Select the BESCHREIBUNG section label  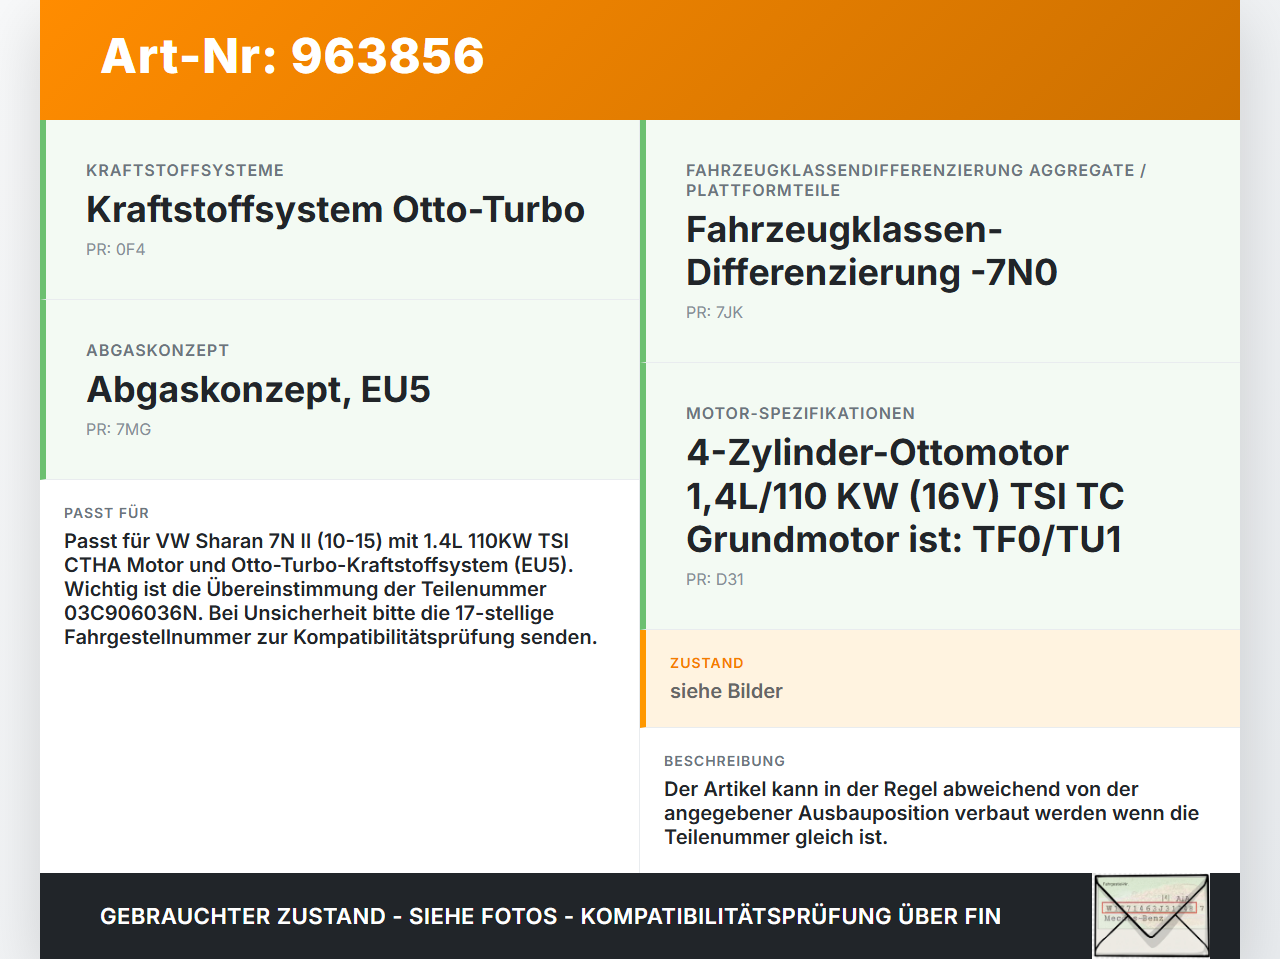[x=724, y=761]
